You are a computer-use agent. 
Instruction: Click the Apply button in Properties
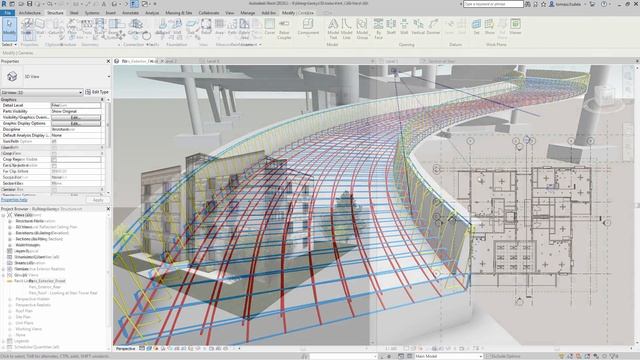(x=98, y=200)
